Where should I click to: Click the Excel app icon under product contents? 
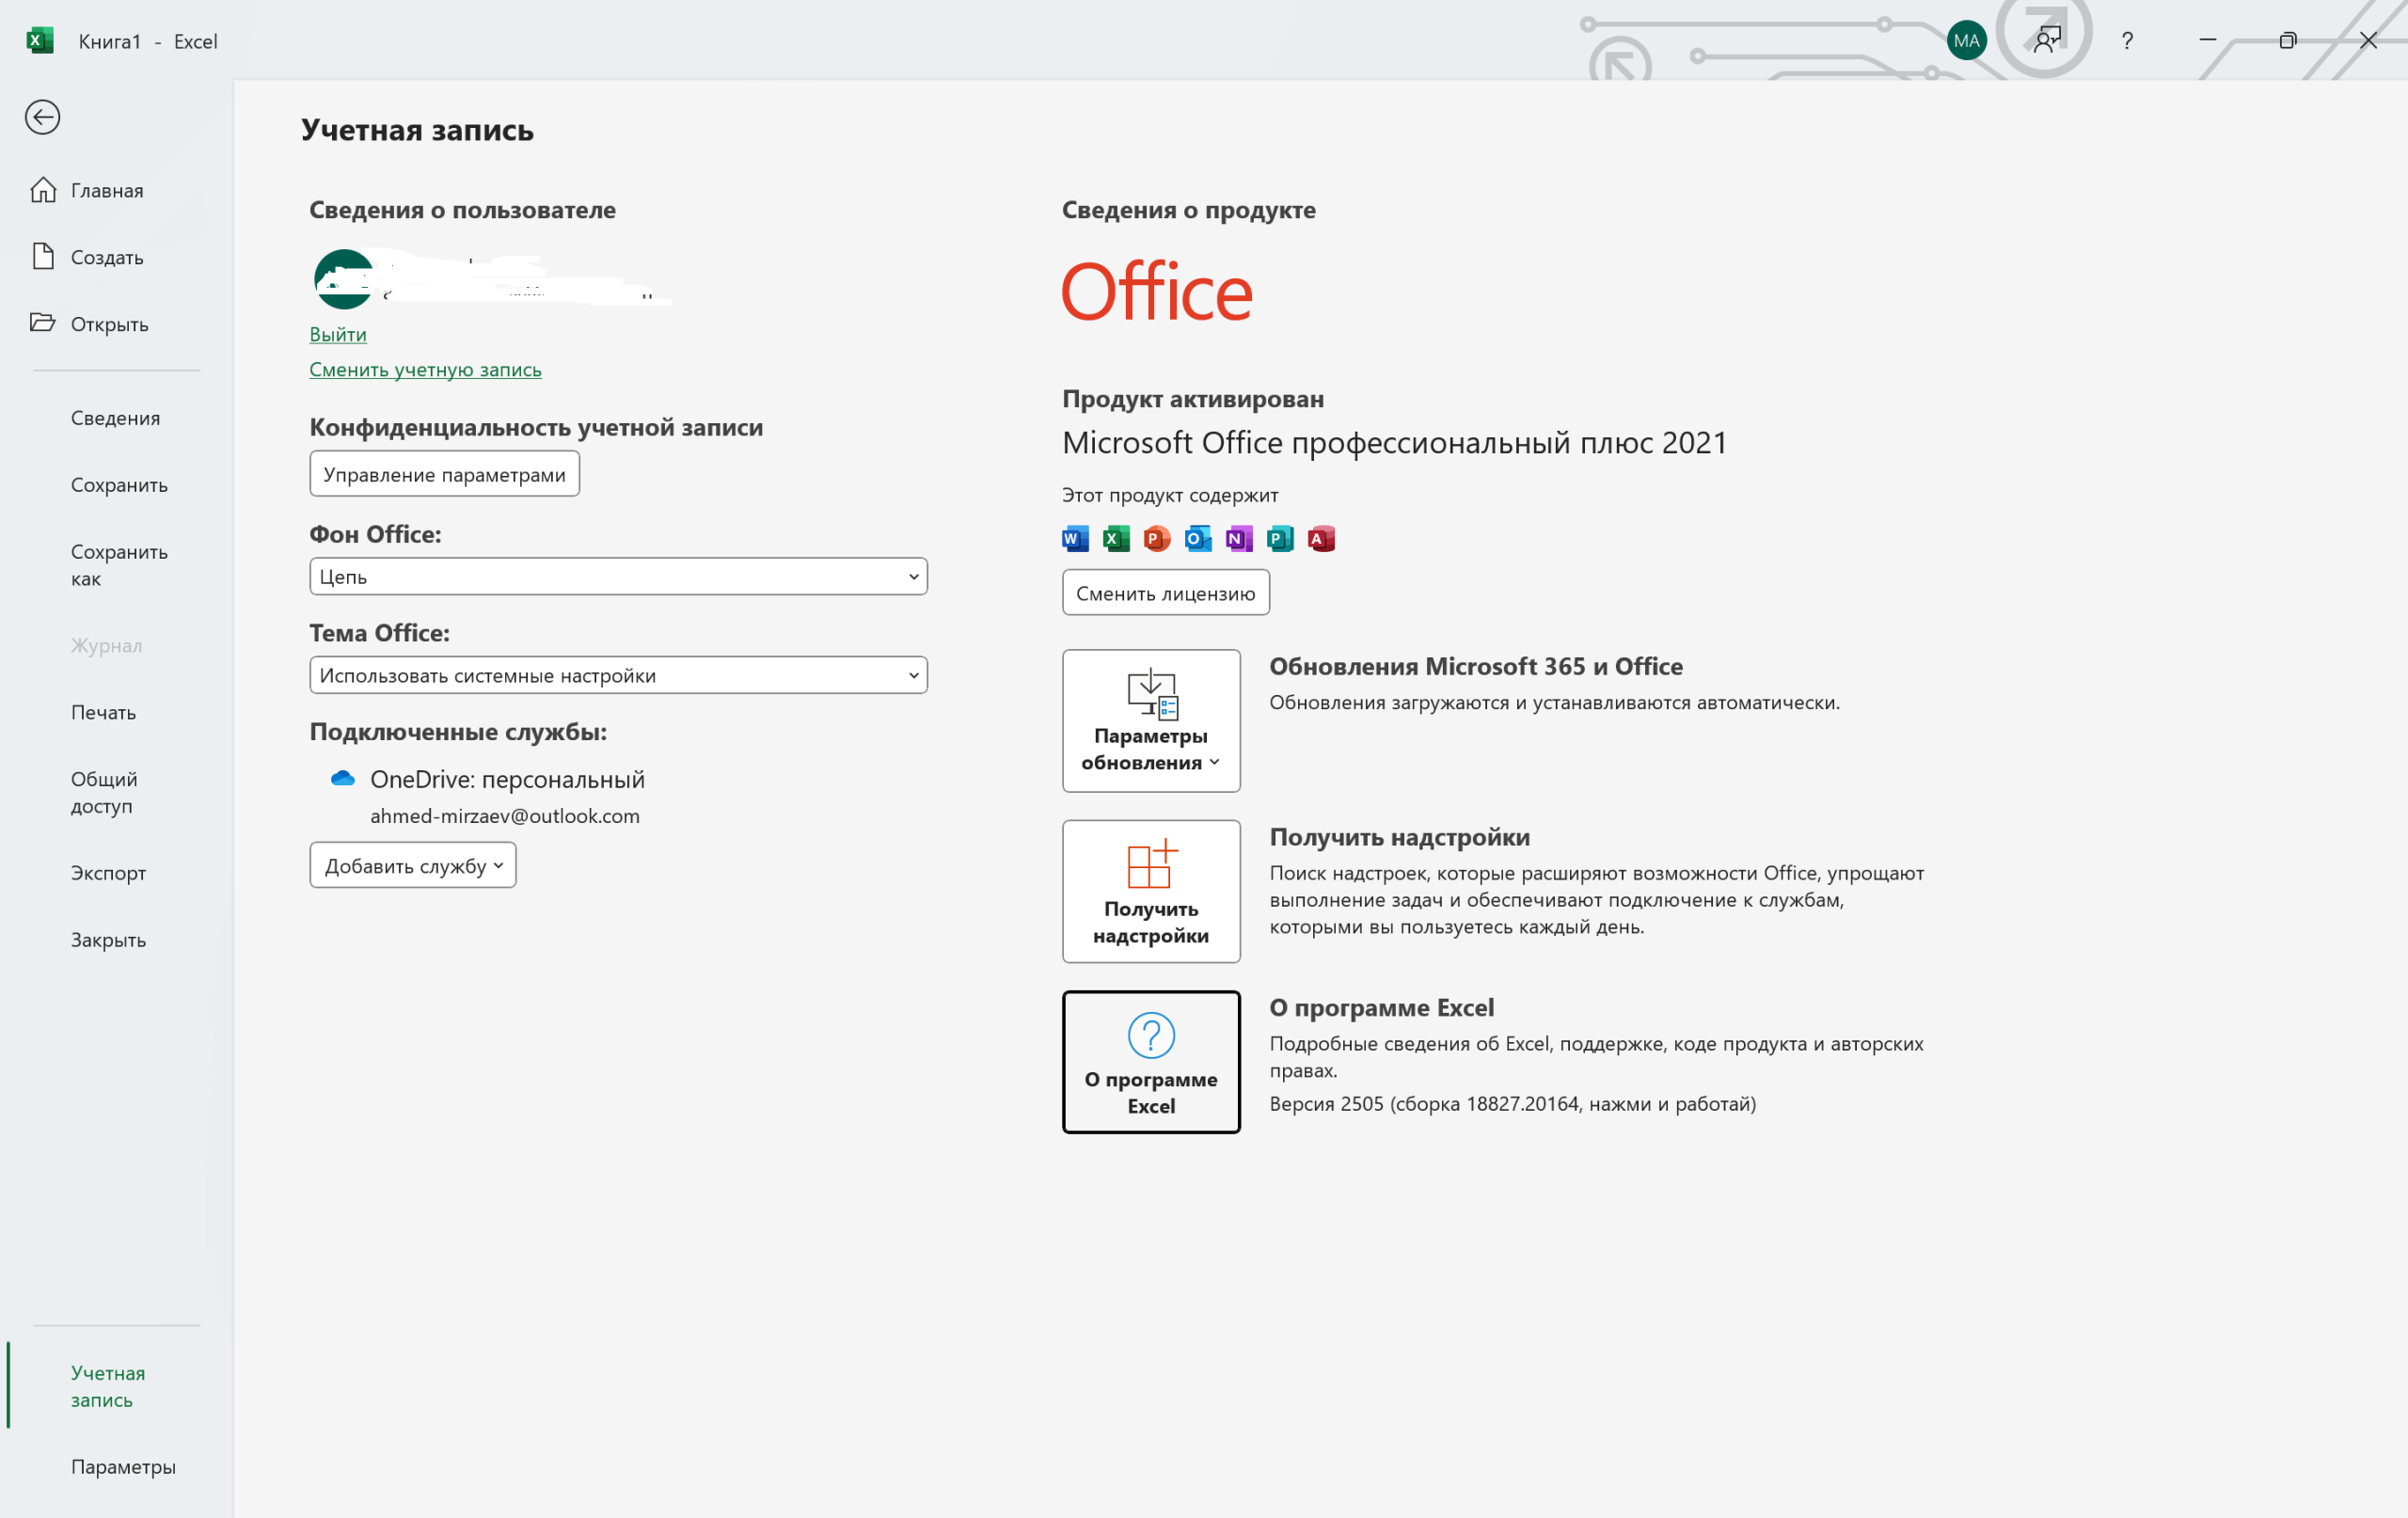1116,539
